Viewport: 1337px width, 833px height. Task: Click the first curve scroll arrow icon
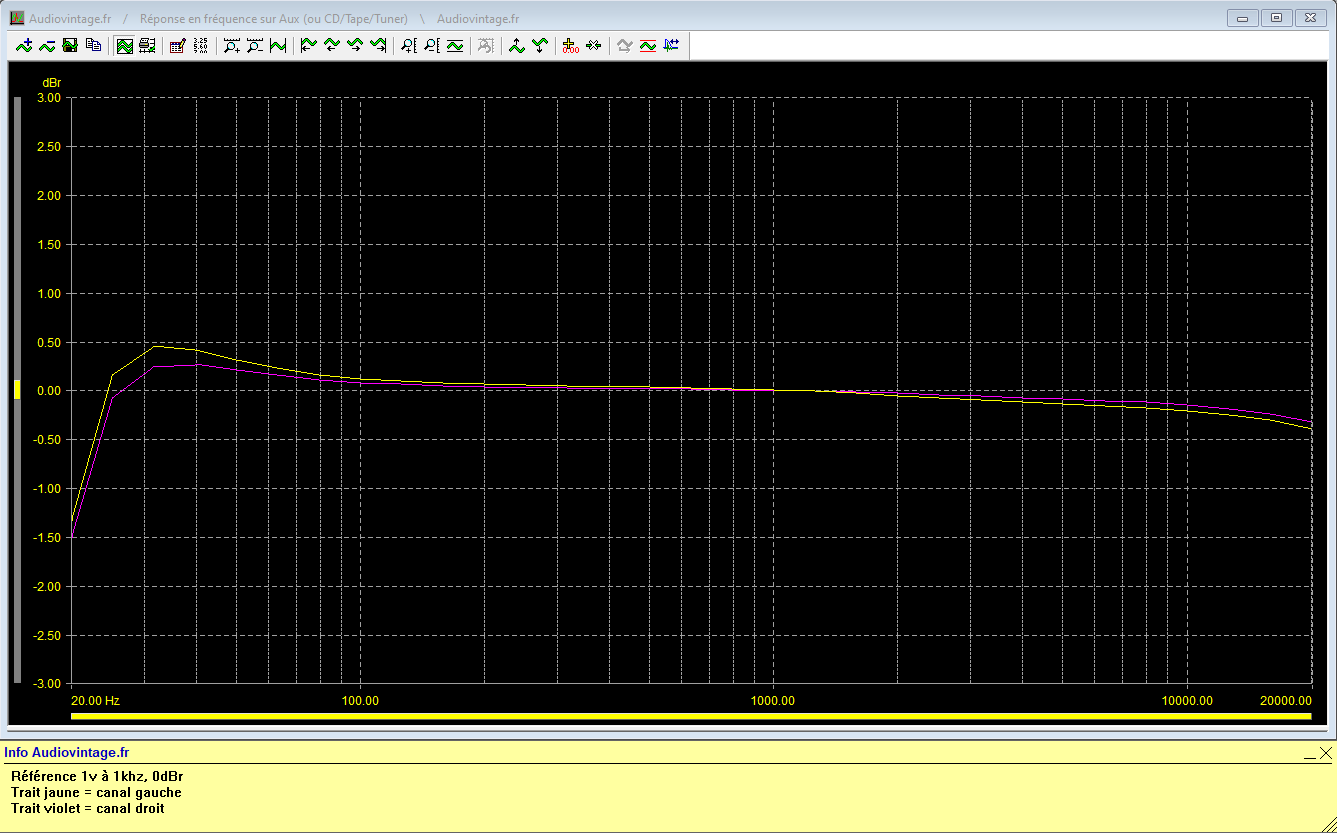pyautogui.click(x=309, y=45)
